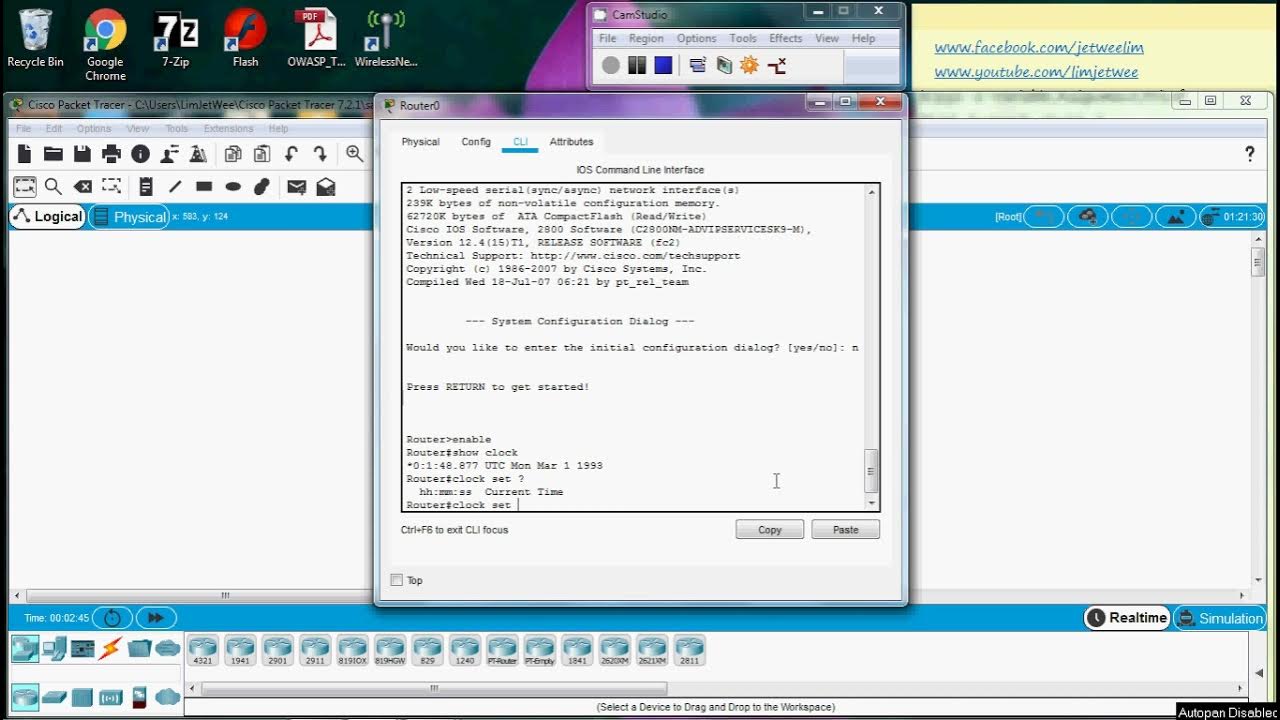Viewport: 1280px width, 720px height.
Task: Add a simple PDU envelope
Action: coord(296,187)
